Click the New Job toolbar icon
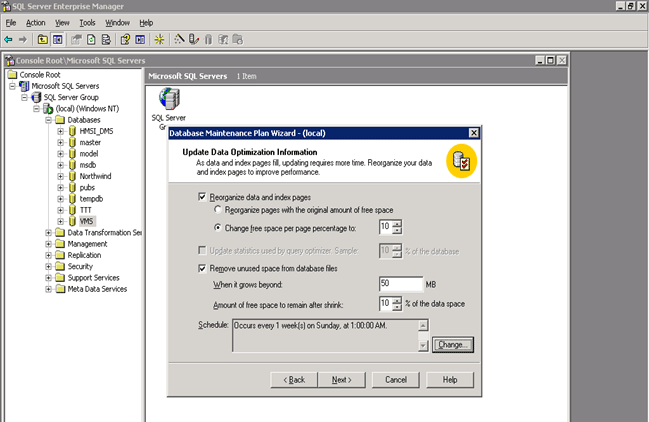This screenshot has height=422, width=649. point(238,40)
